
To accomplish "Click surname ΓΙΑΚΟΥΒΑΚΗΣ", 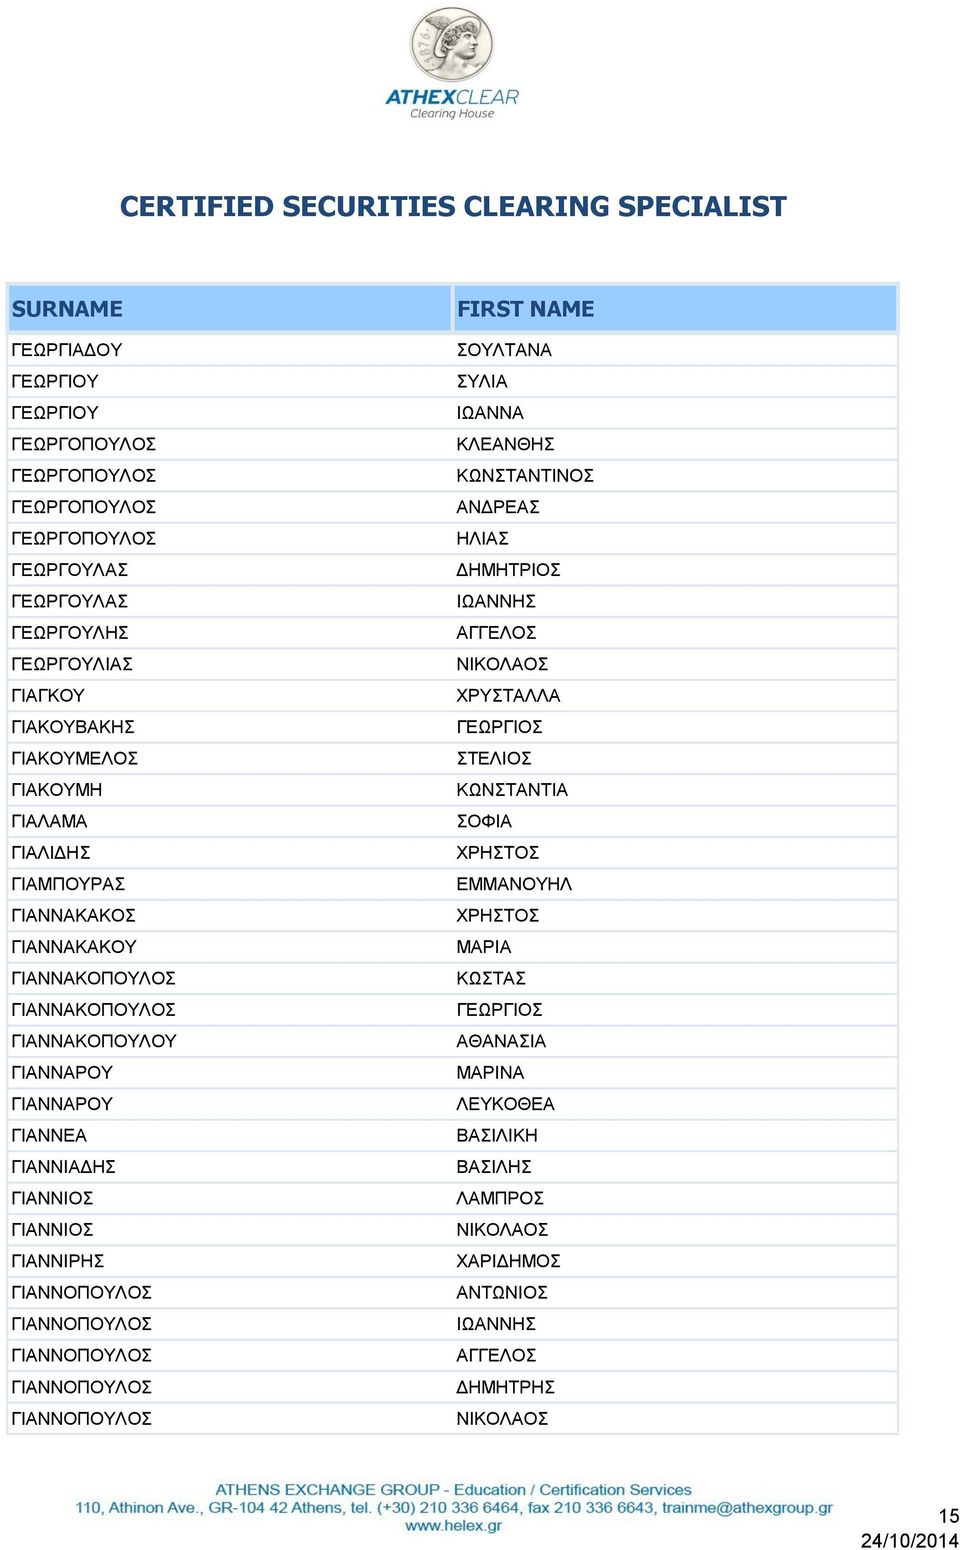I will [x=73, y=727].
